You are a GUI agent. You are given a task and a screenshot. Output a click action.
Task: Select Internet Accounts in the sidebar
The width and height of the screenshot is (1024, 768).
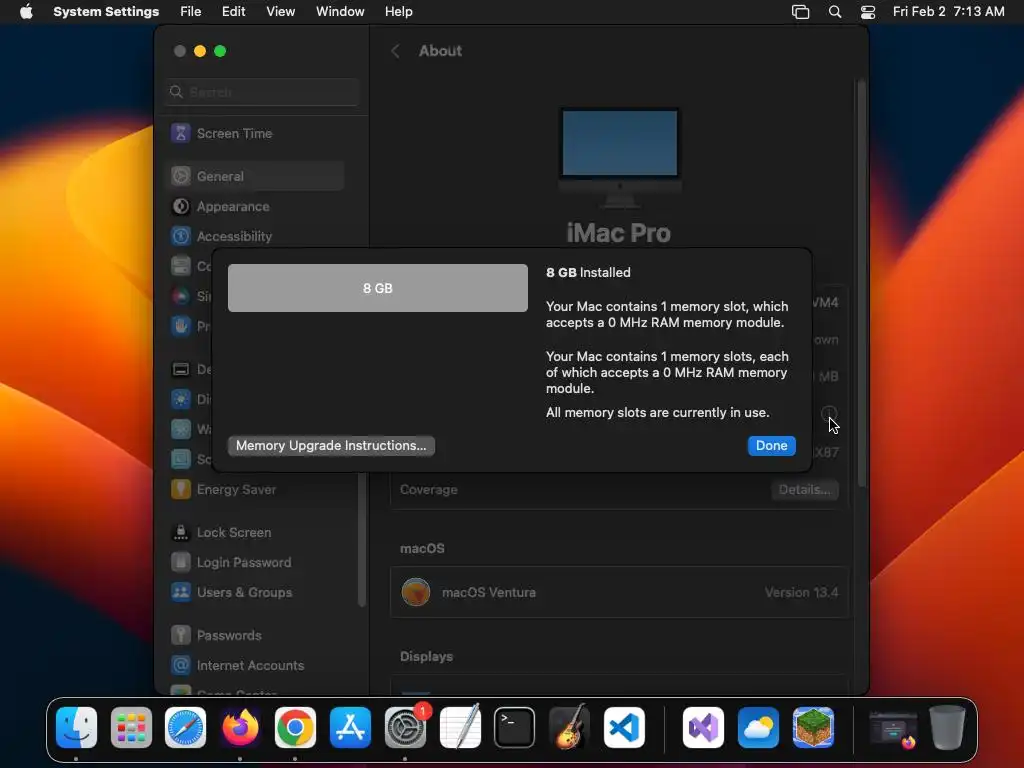point(255,665)
